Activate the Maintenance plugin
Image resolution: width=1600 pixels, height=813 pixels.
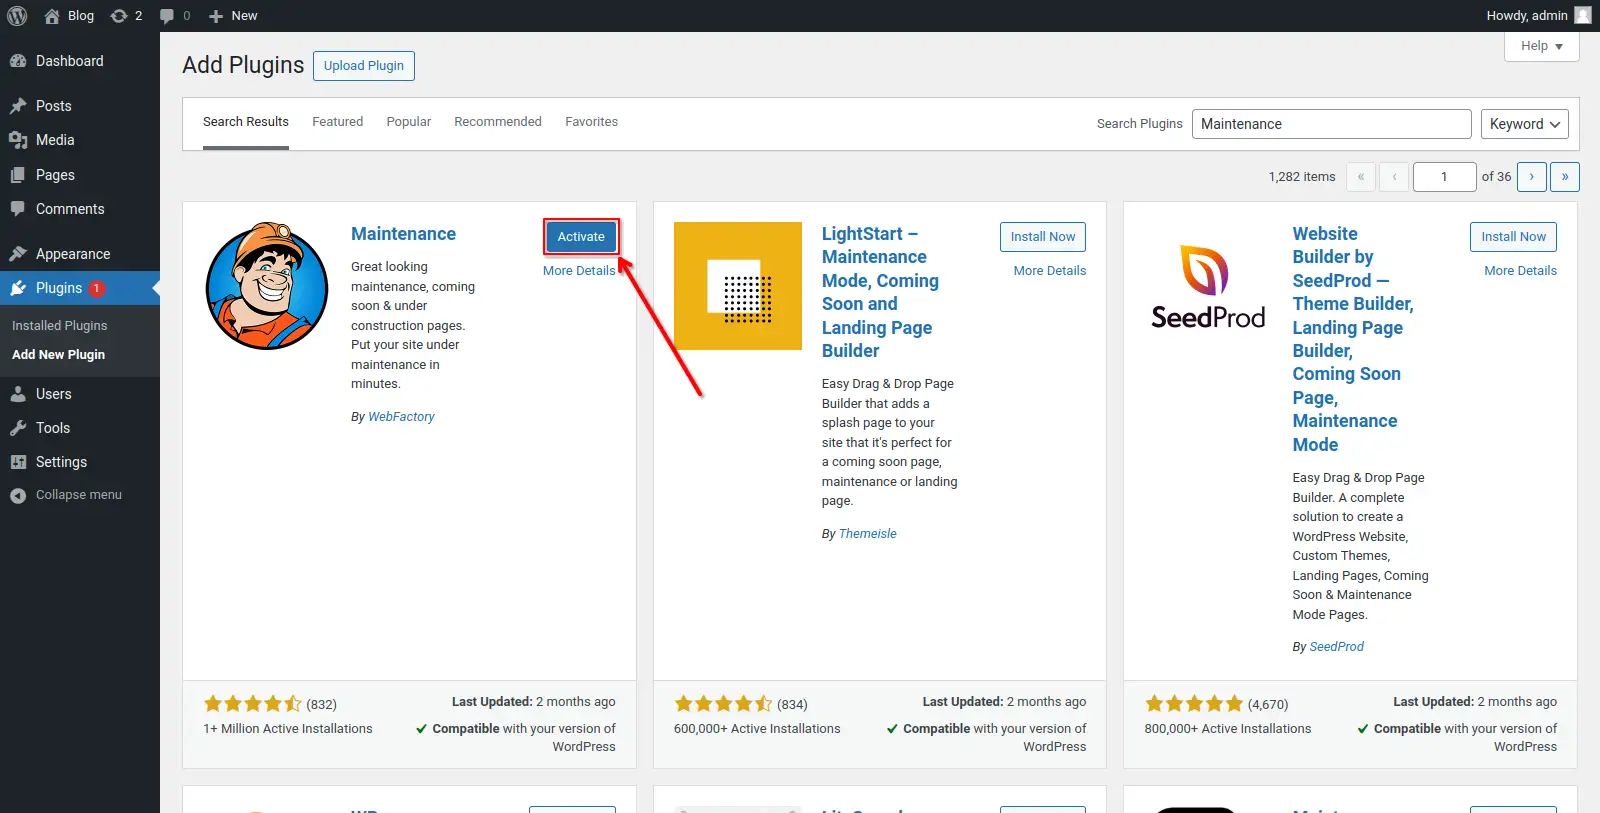pos(581,237)
